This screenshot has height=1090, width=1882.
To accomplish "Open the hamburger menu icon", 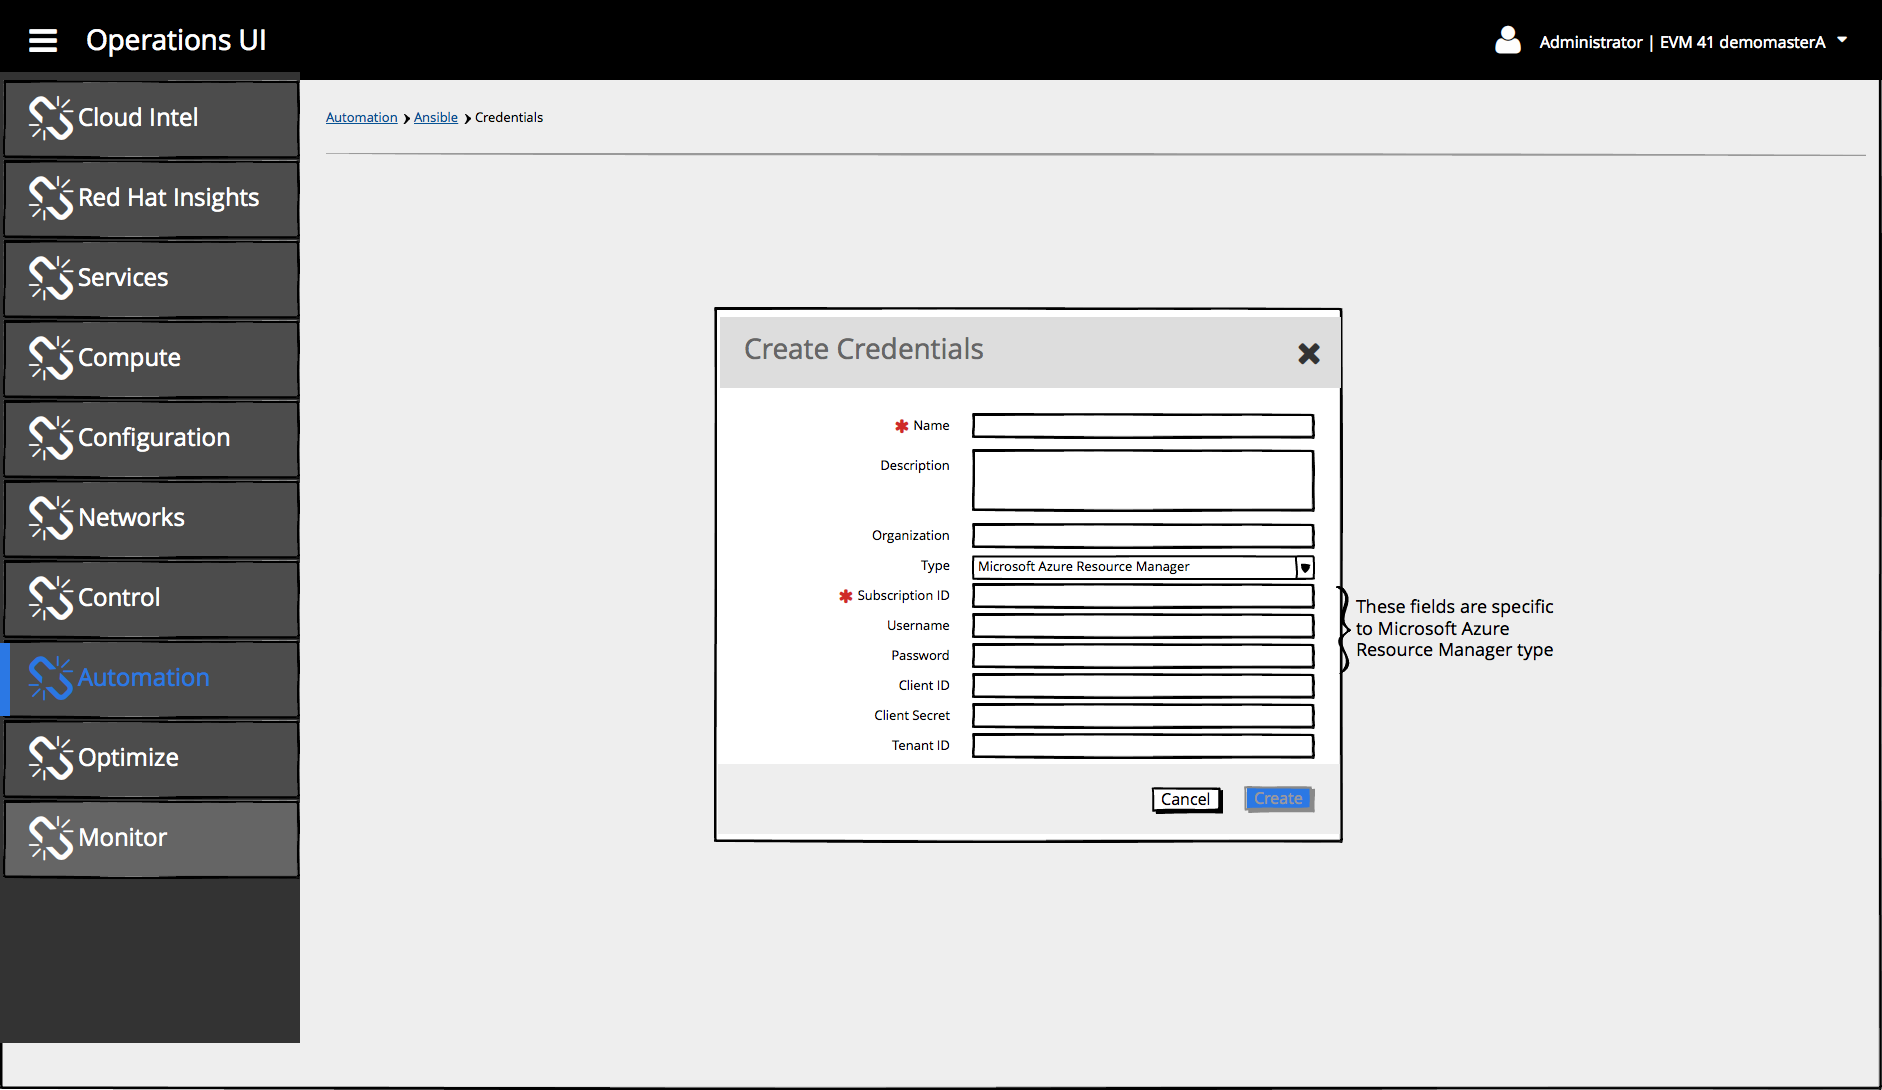I will coord(43,41).
